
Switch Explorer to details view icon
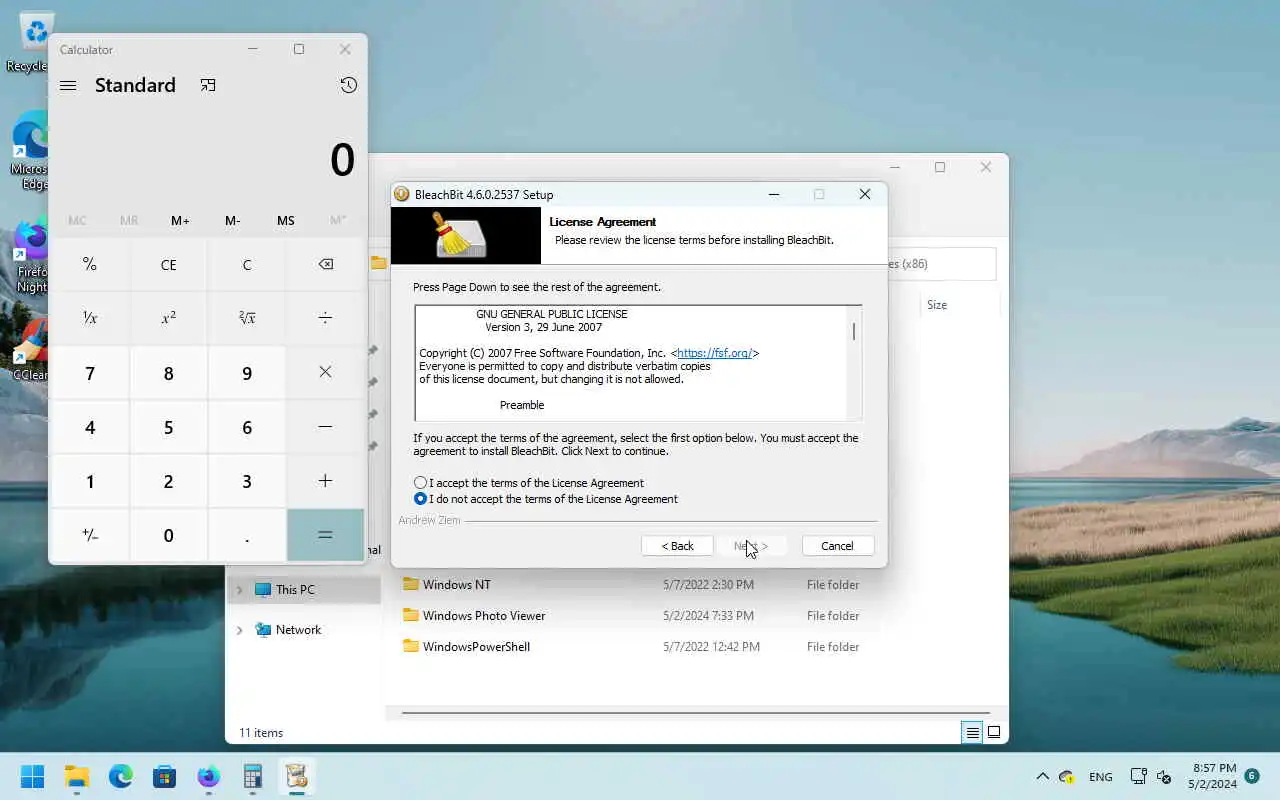tap(972, 733)
